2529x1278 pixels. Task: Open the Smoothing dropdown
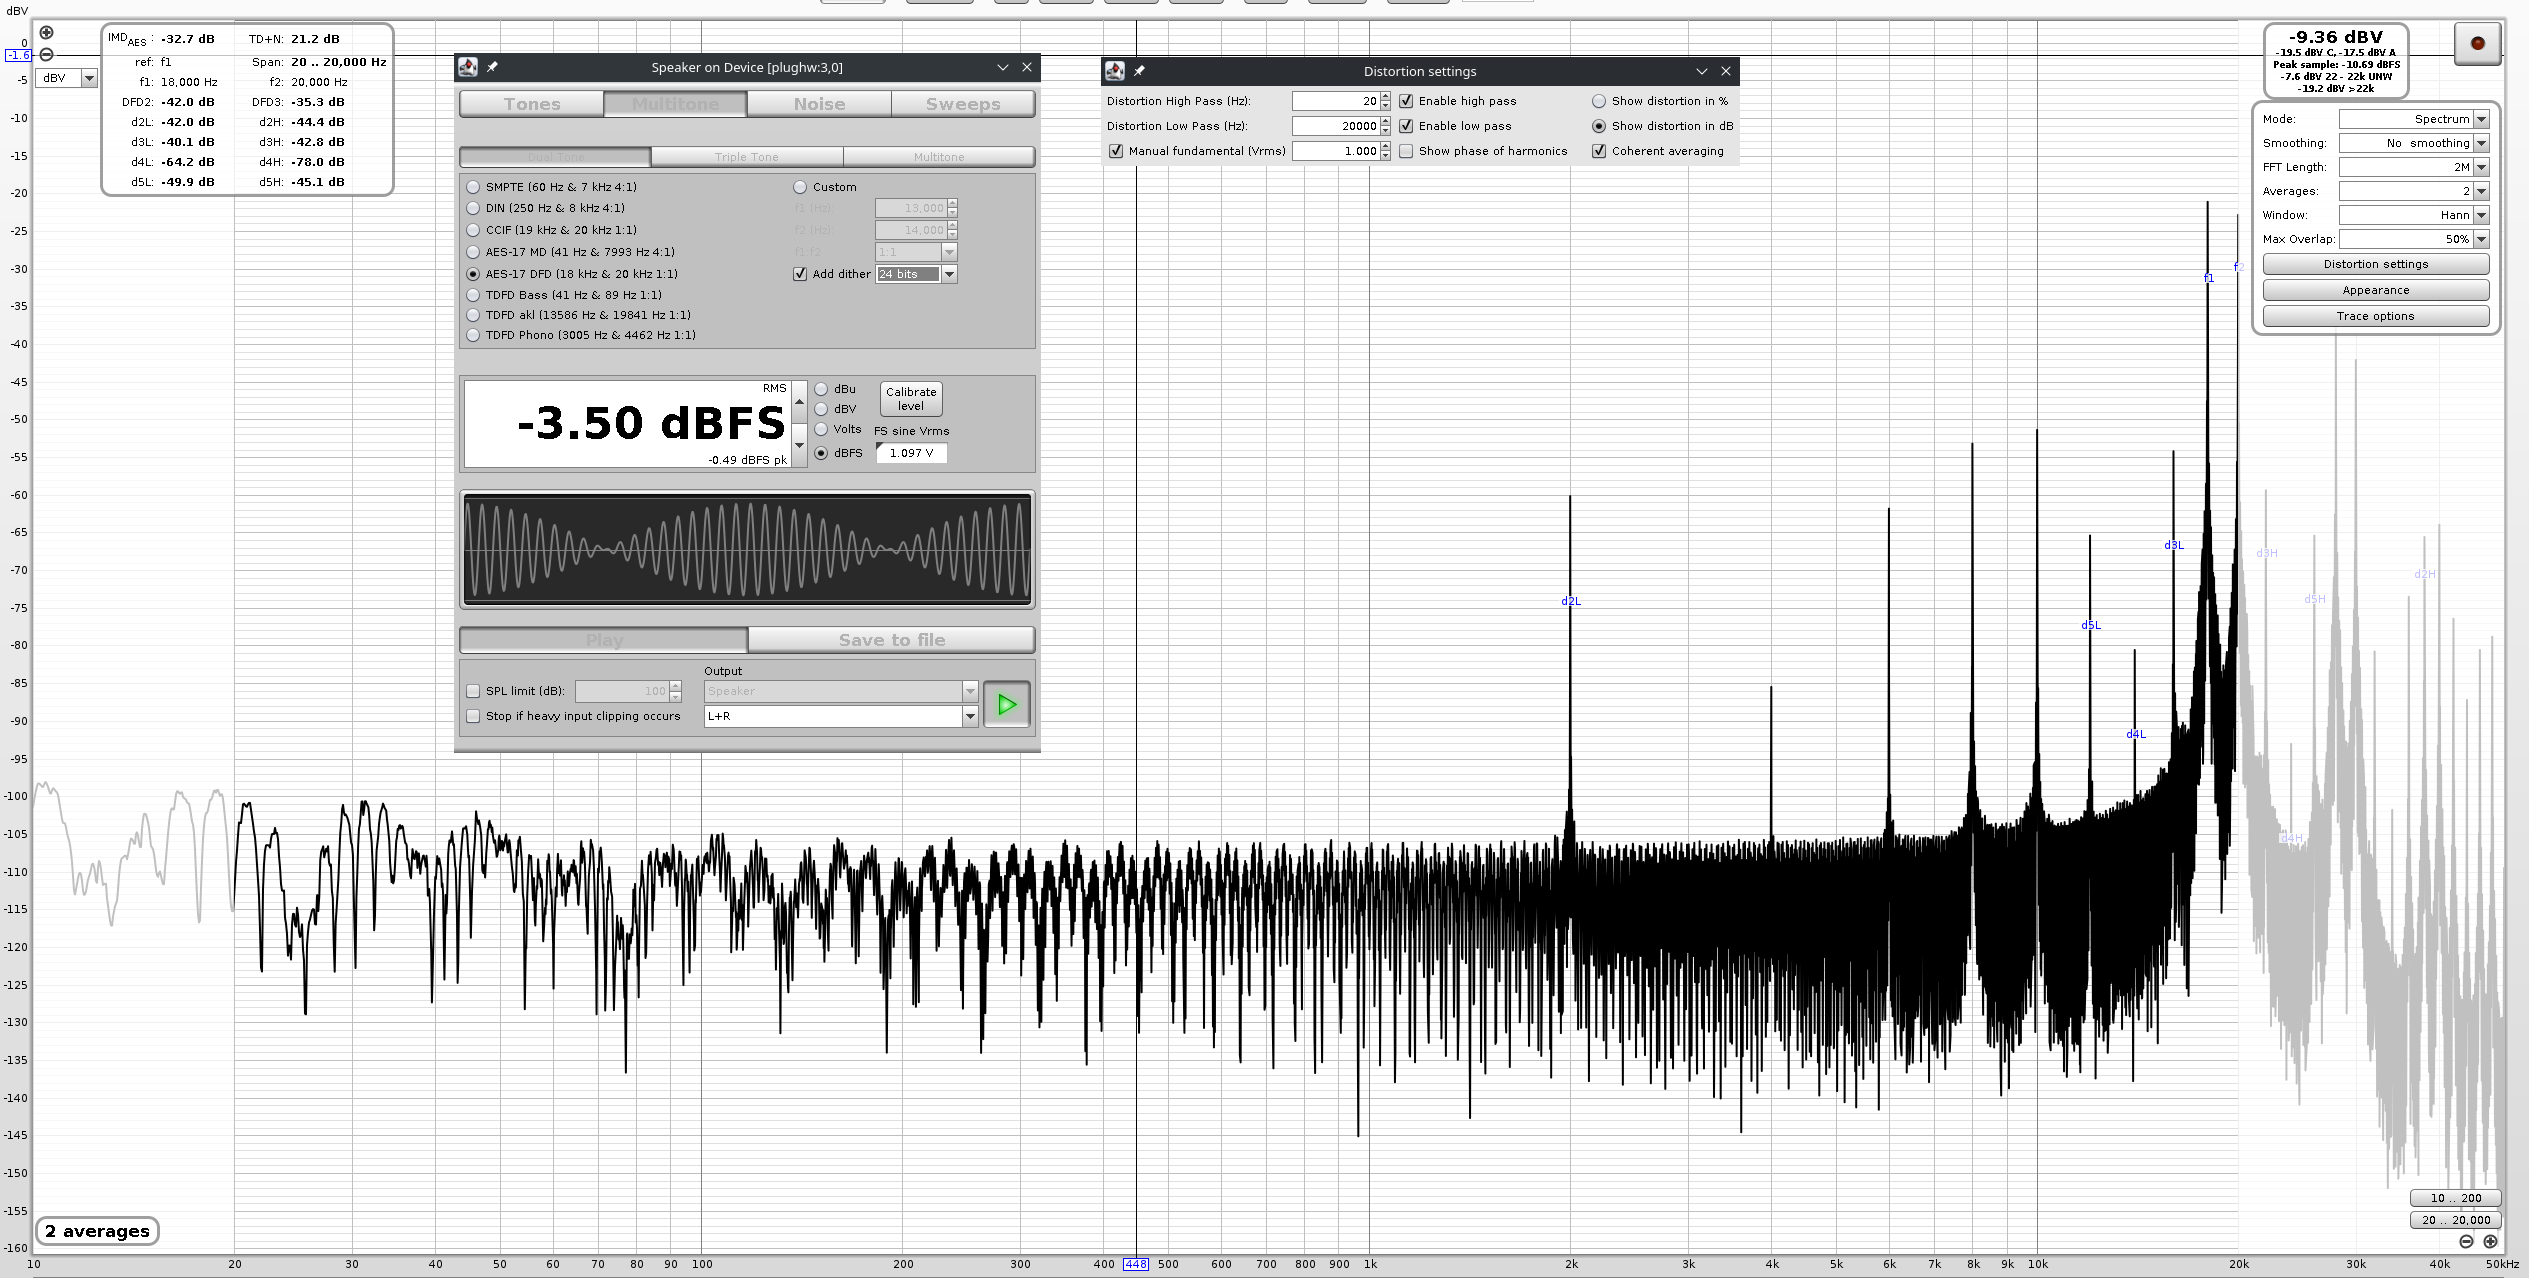point(2481,143)
